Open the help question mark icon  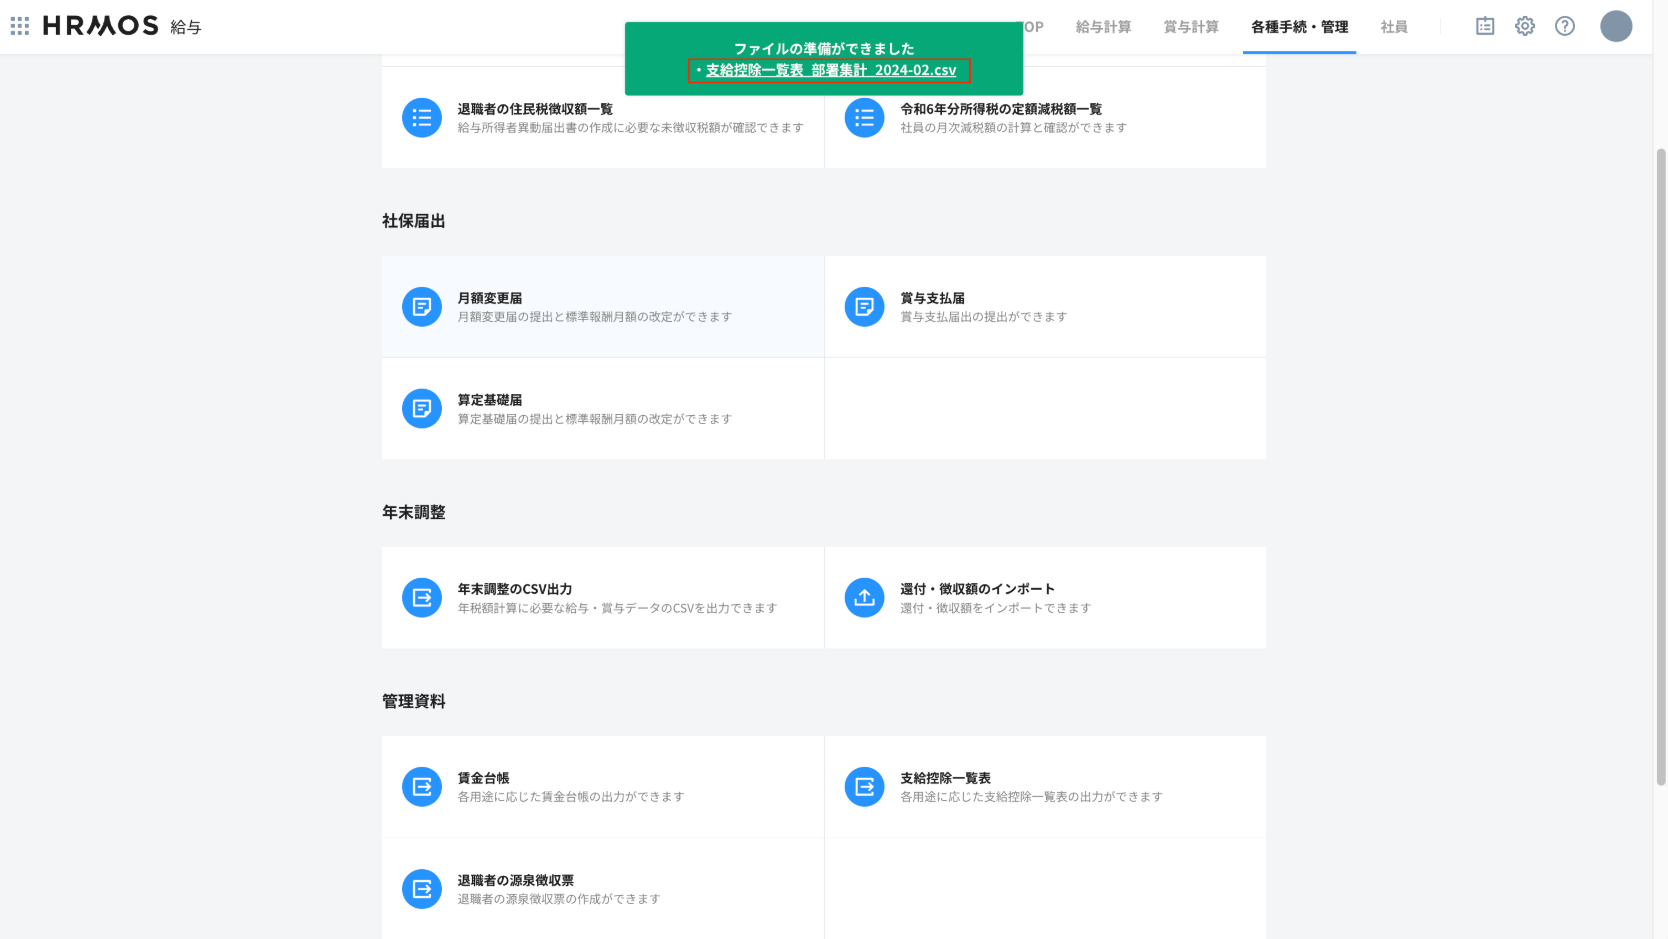(1564, 26)
